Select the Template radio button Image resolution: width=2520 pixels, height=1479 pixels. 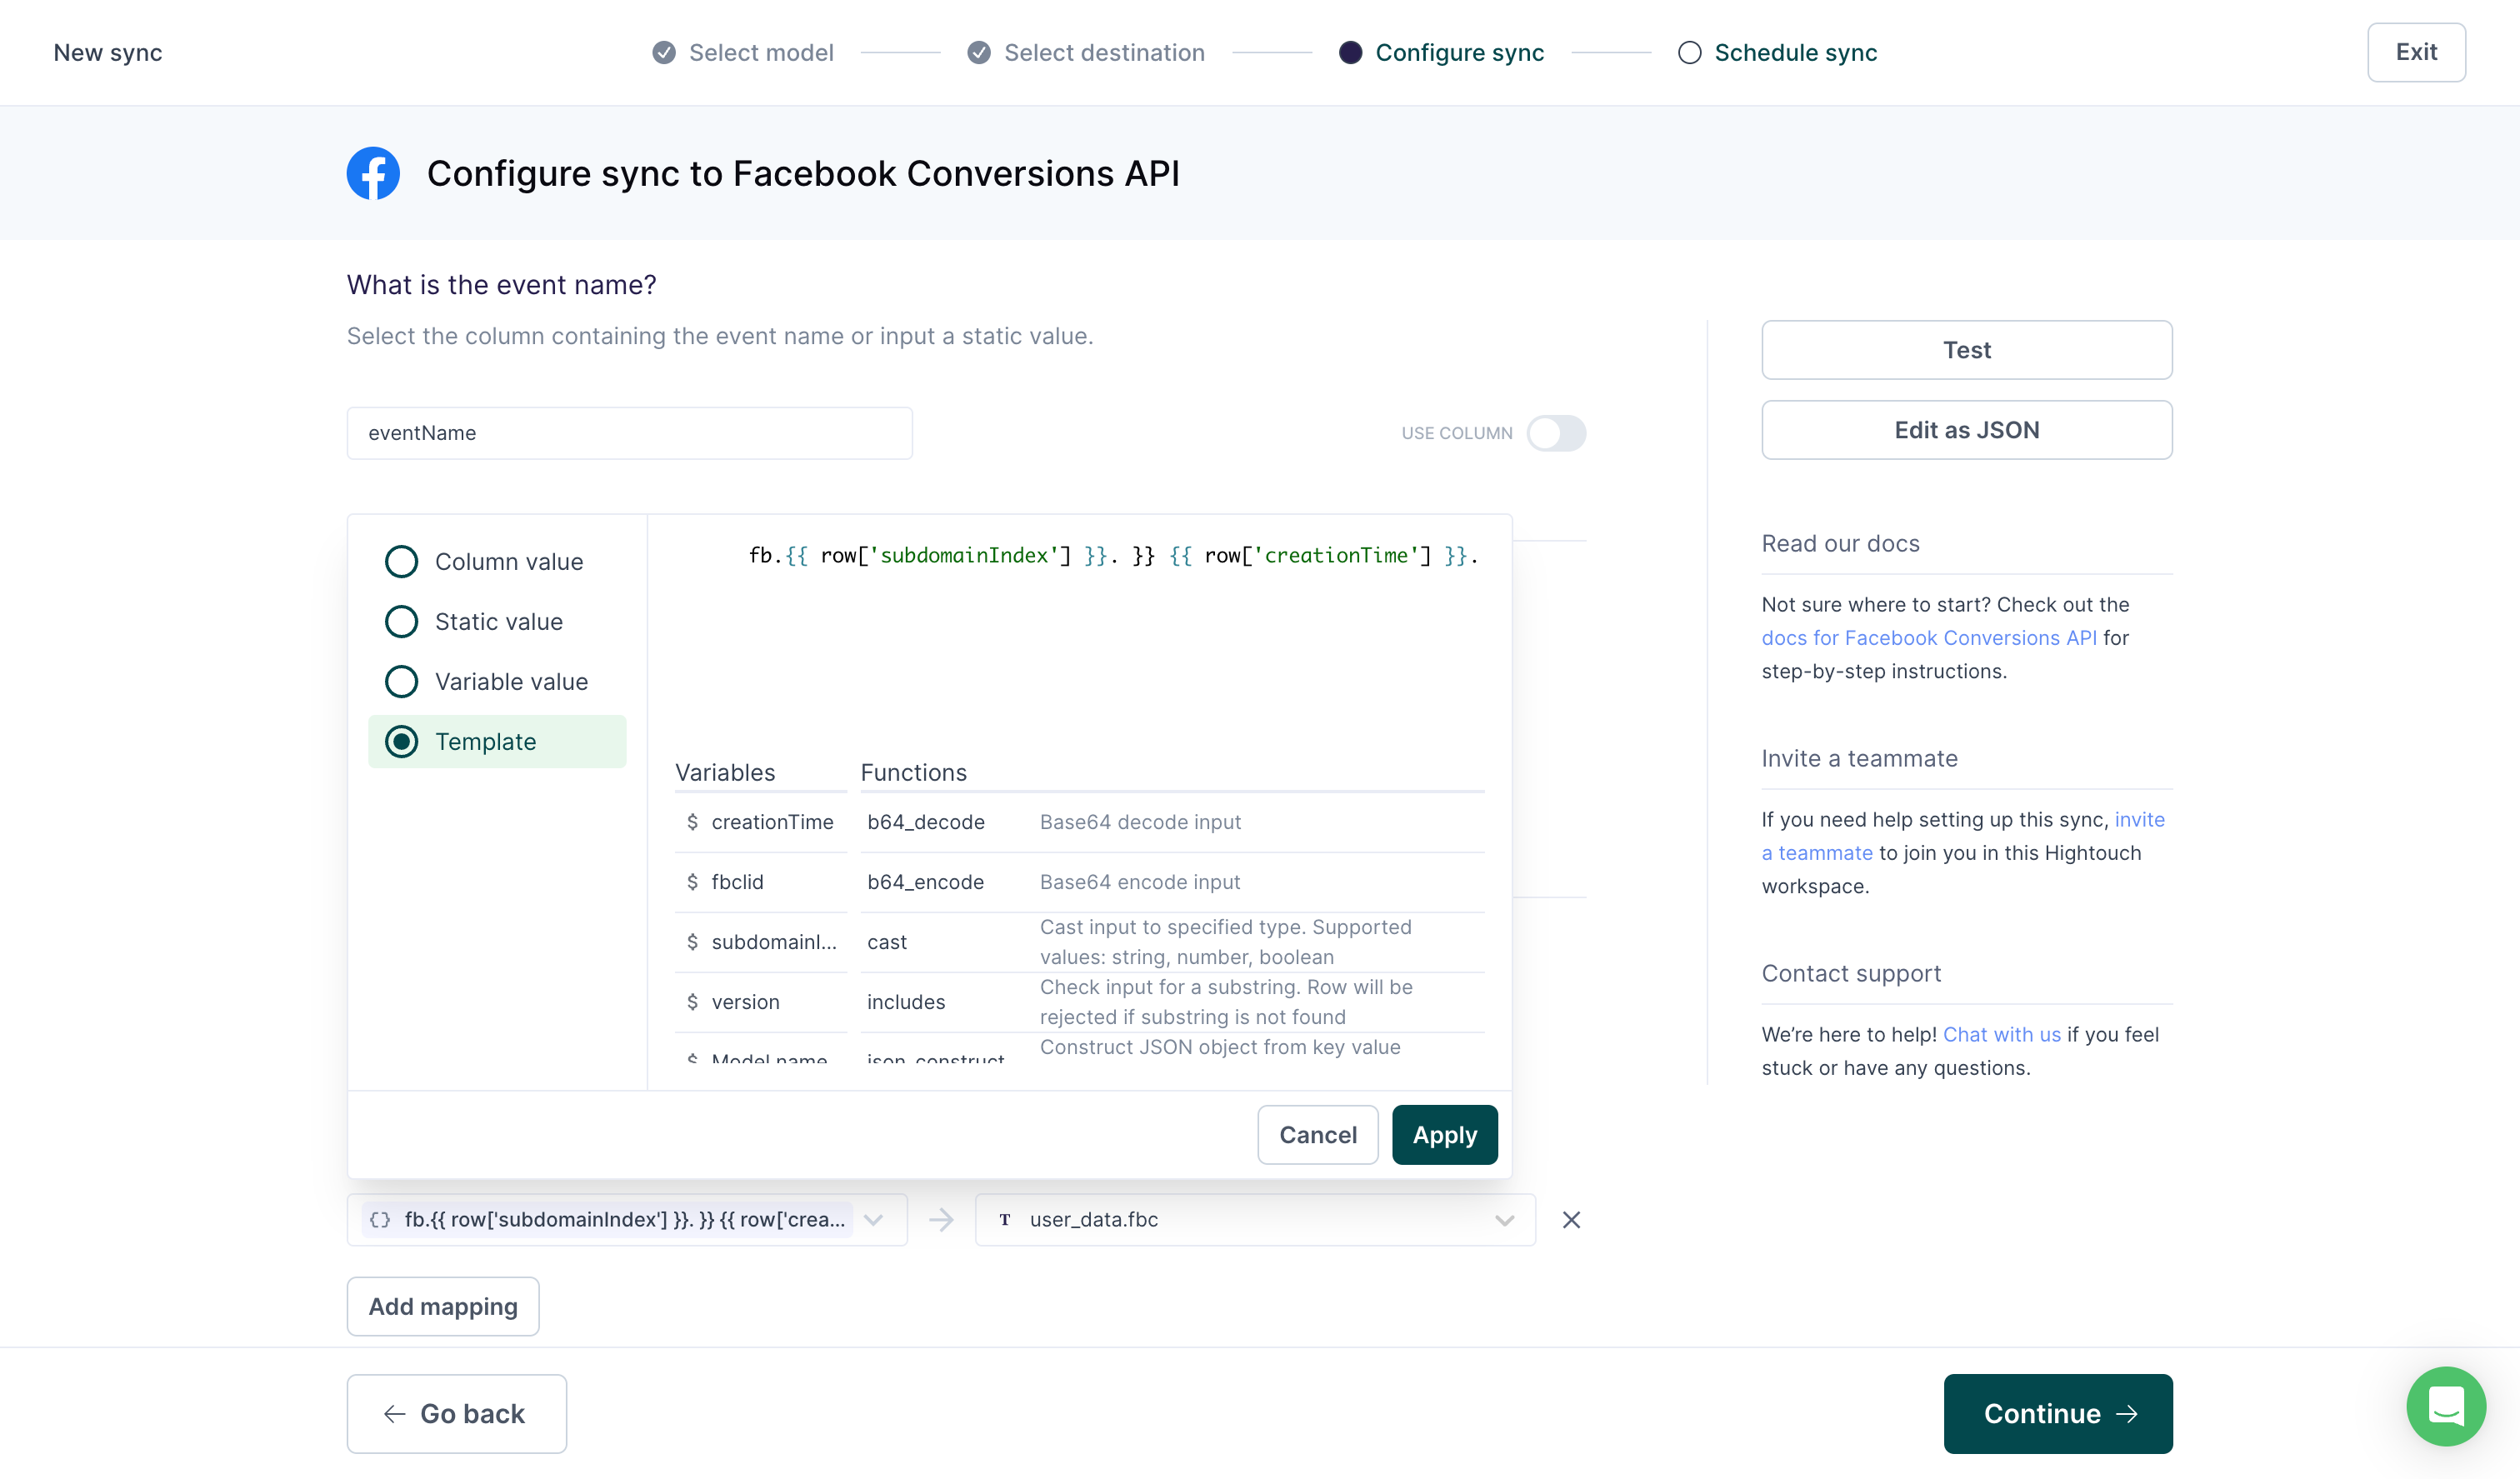402,742
